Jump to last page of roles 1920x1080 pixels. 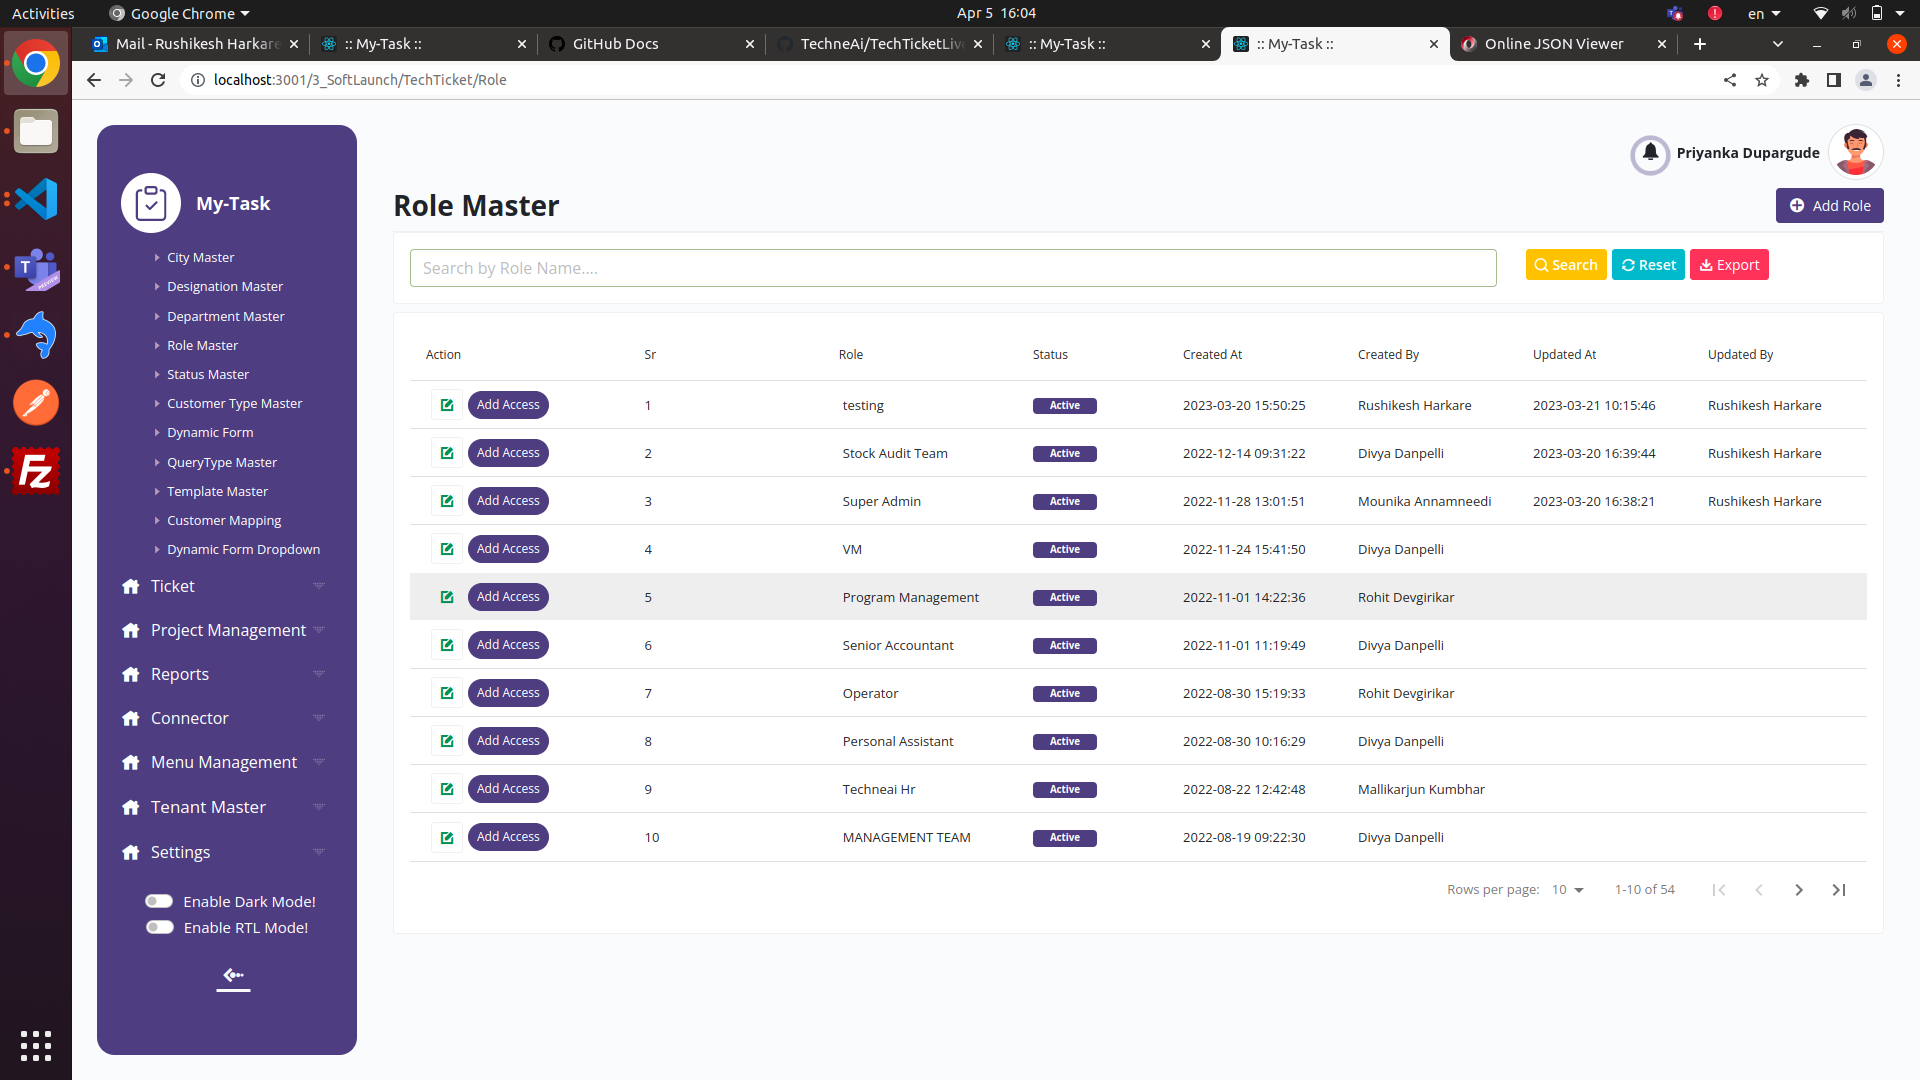[x=1839, y=890]
